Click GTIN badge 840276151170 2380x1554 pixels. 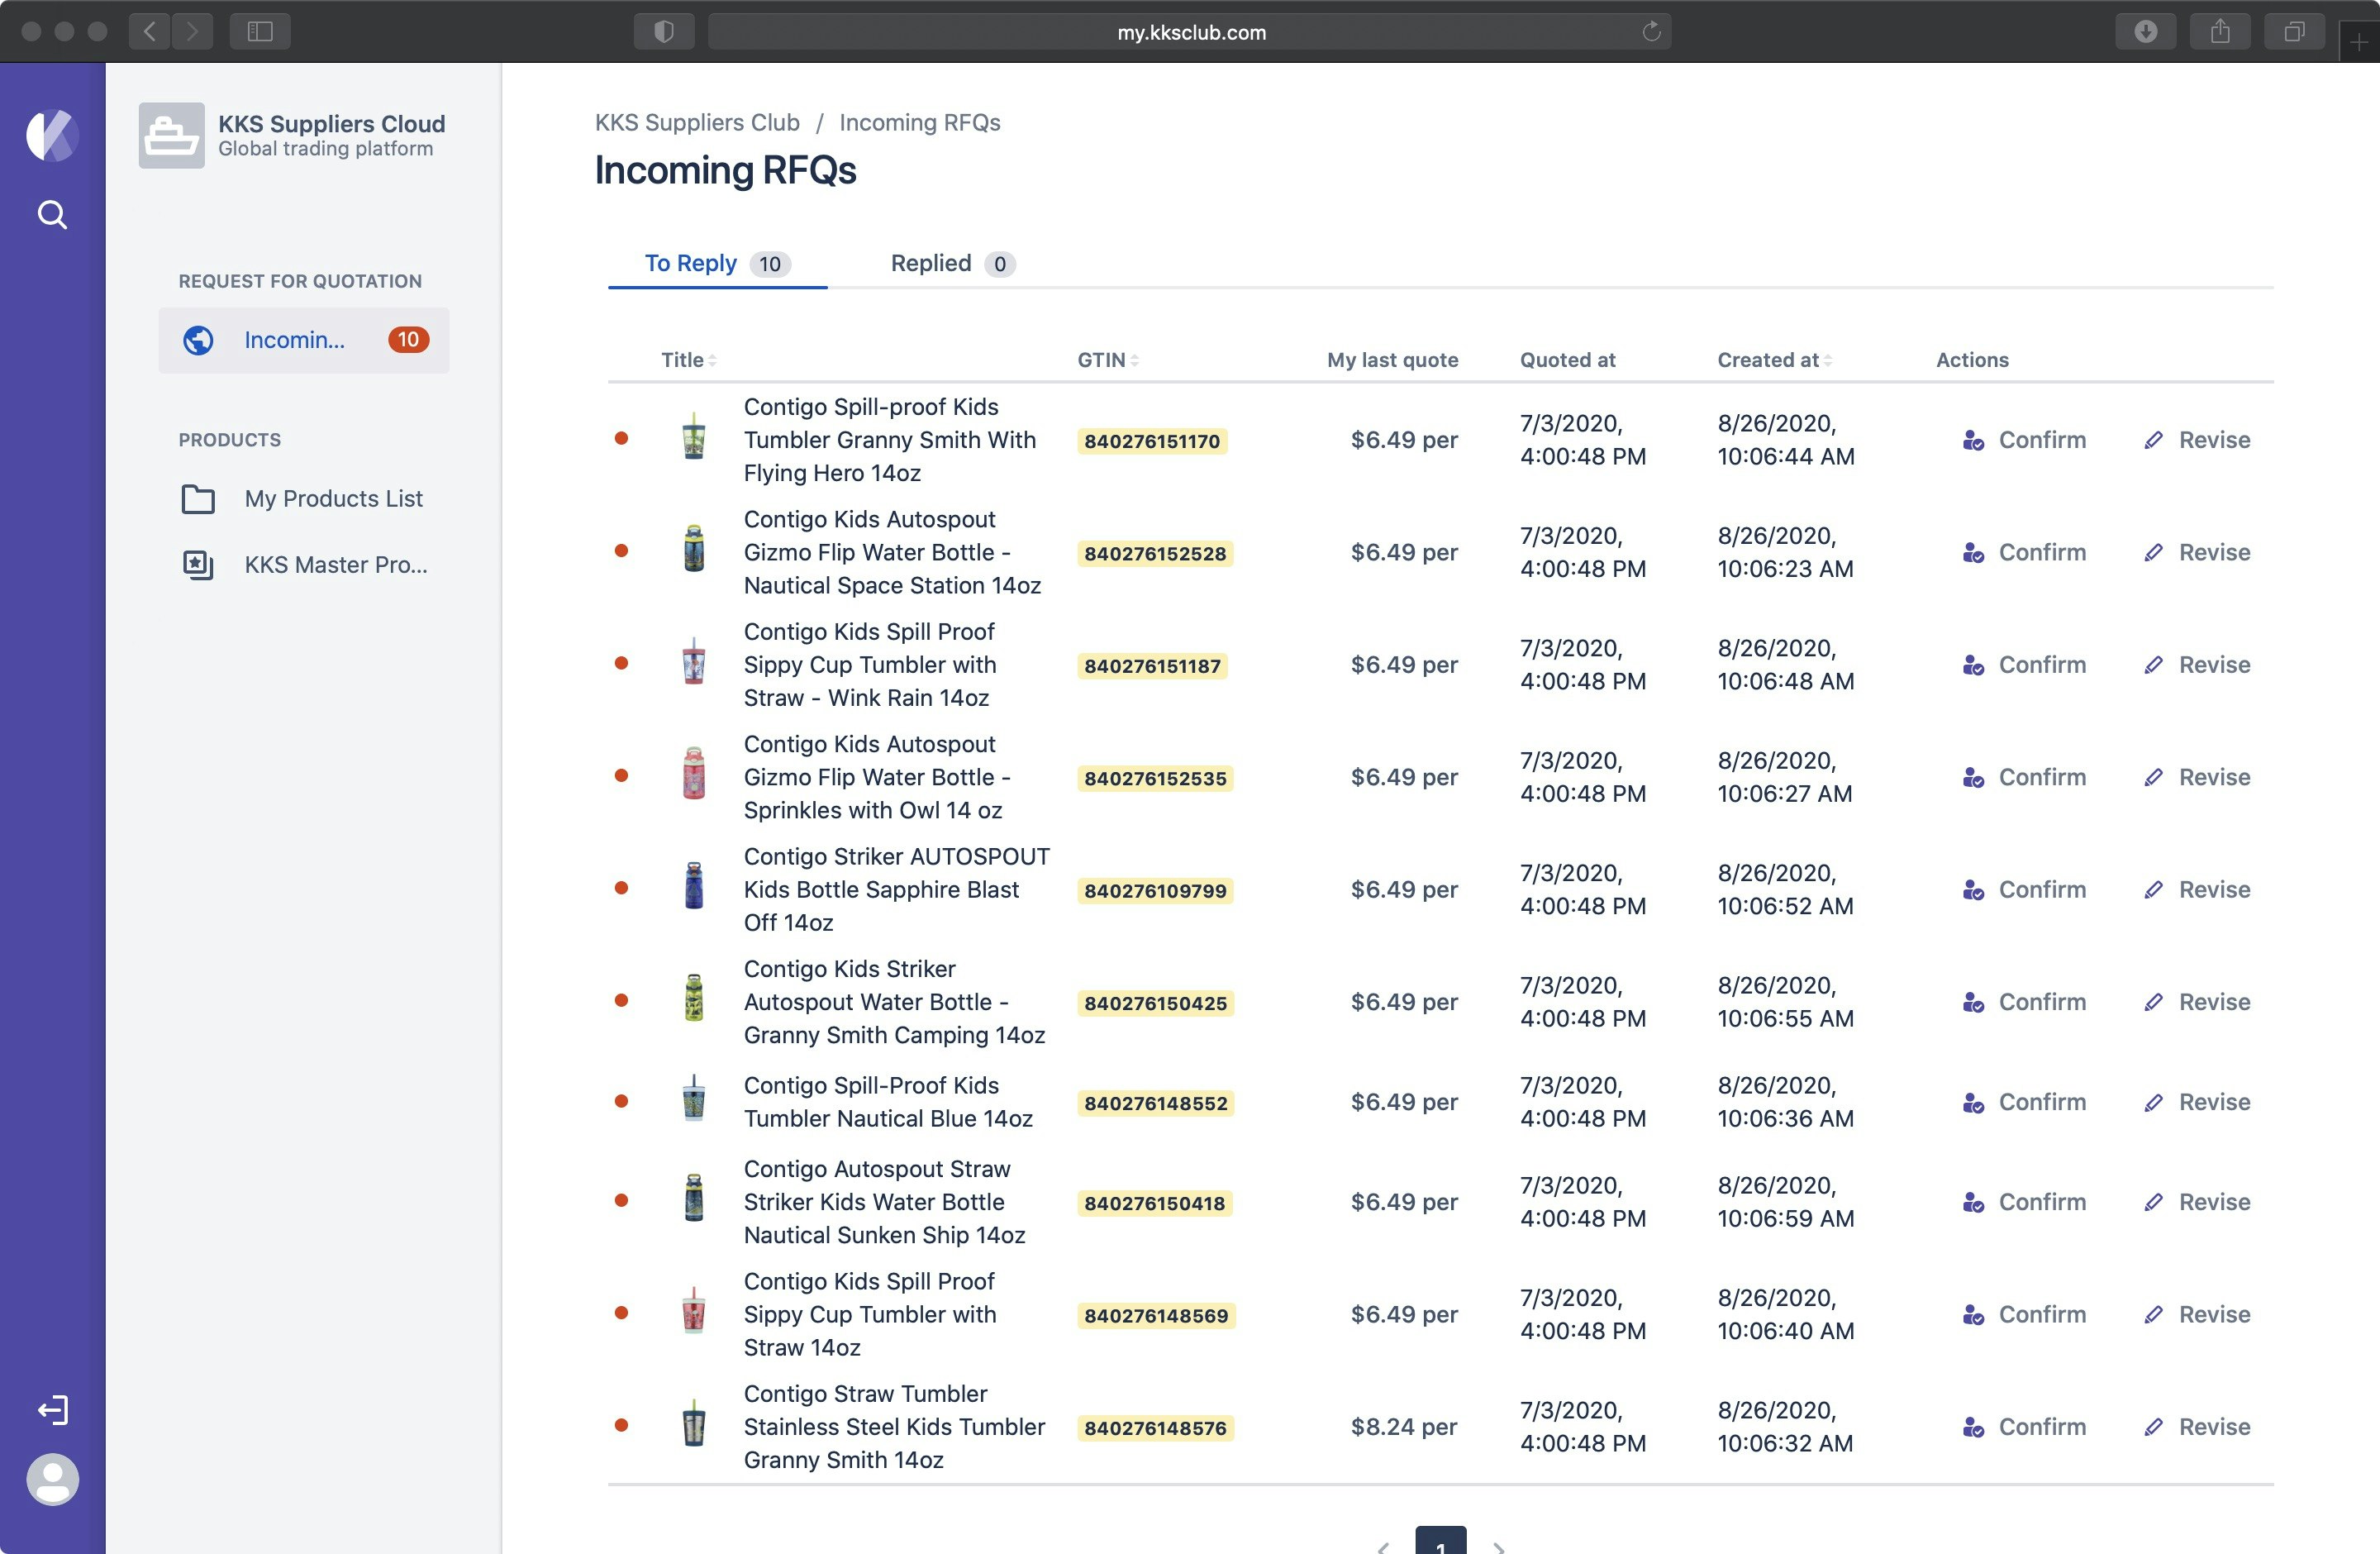[x=1151, y=441]
